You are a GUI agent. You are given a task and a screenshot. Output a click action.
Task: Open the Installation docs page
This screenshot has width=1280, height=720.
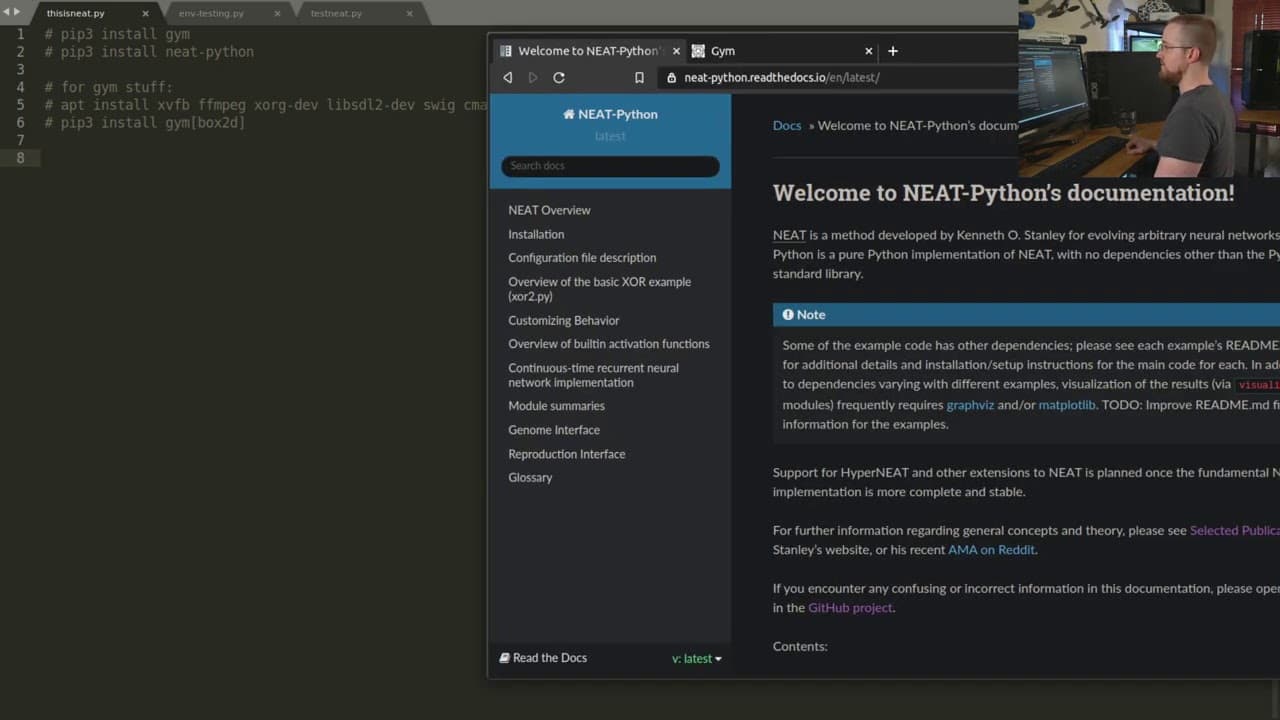536,234
